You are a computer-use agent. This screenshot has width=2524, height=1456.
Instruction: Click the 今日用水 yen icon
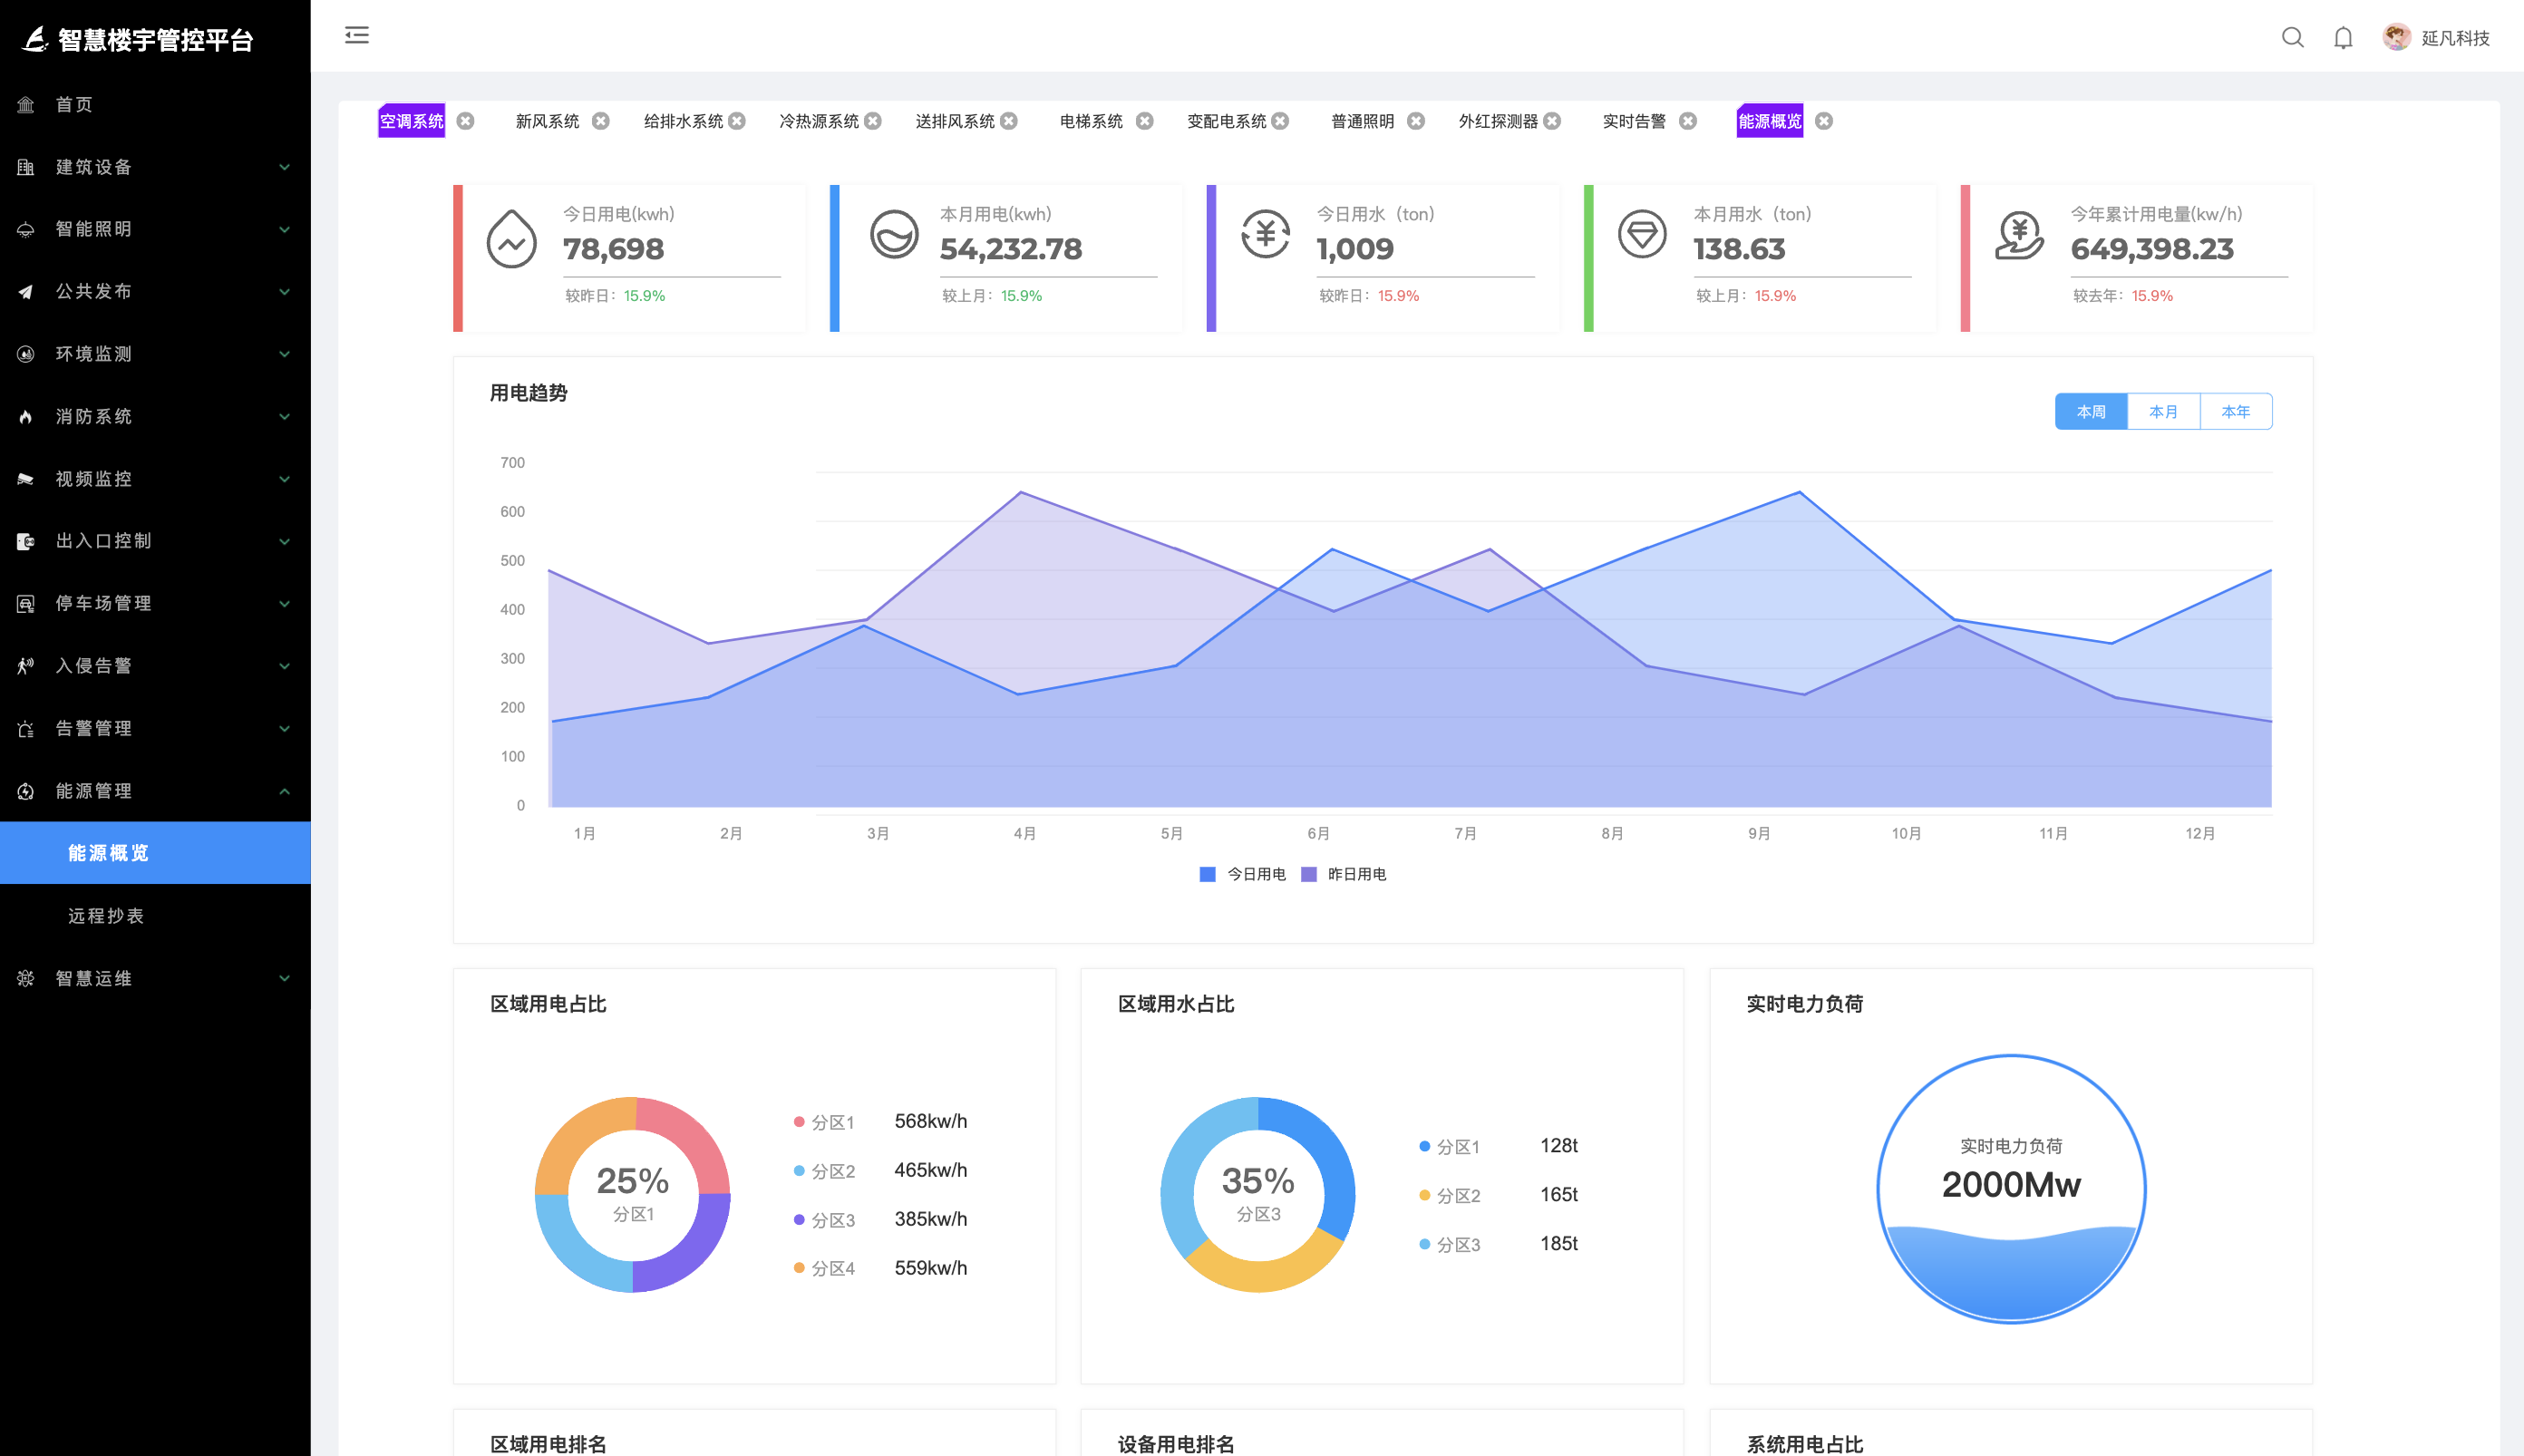coord(1265,235)
